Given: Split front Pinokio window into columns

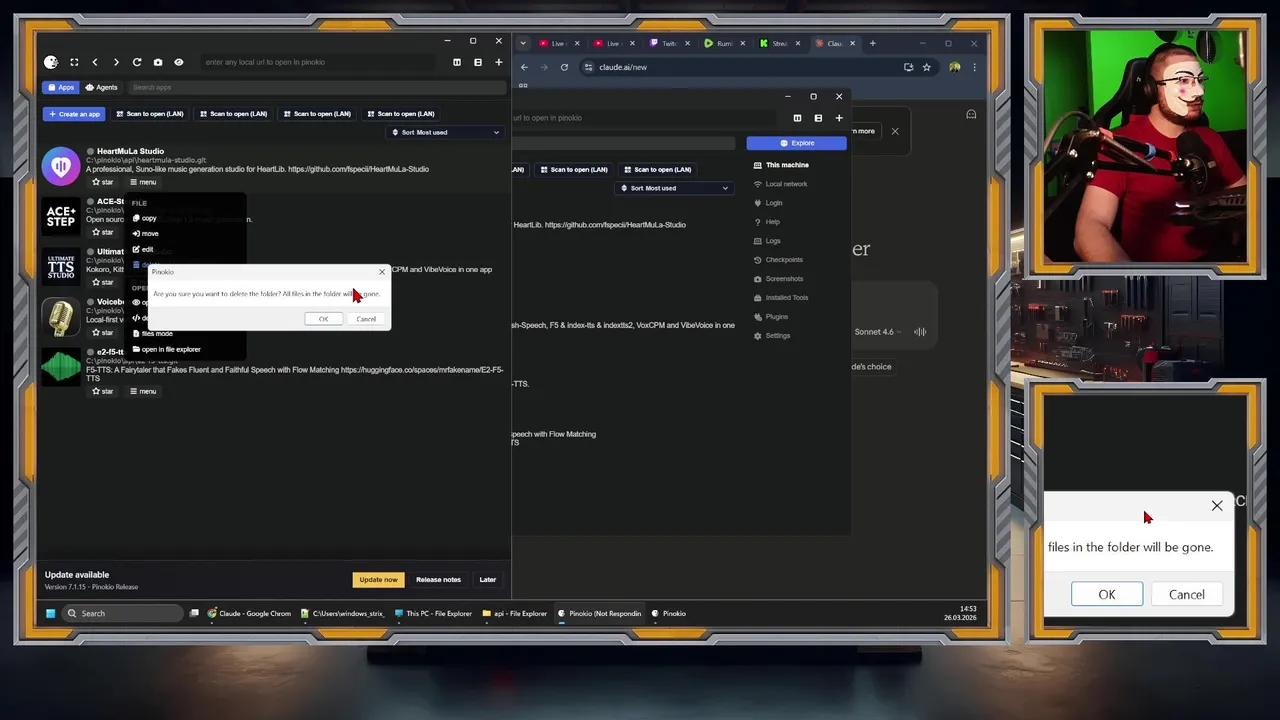Looking at the screenshot, I should tap(457, 62).
